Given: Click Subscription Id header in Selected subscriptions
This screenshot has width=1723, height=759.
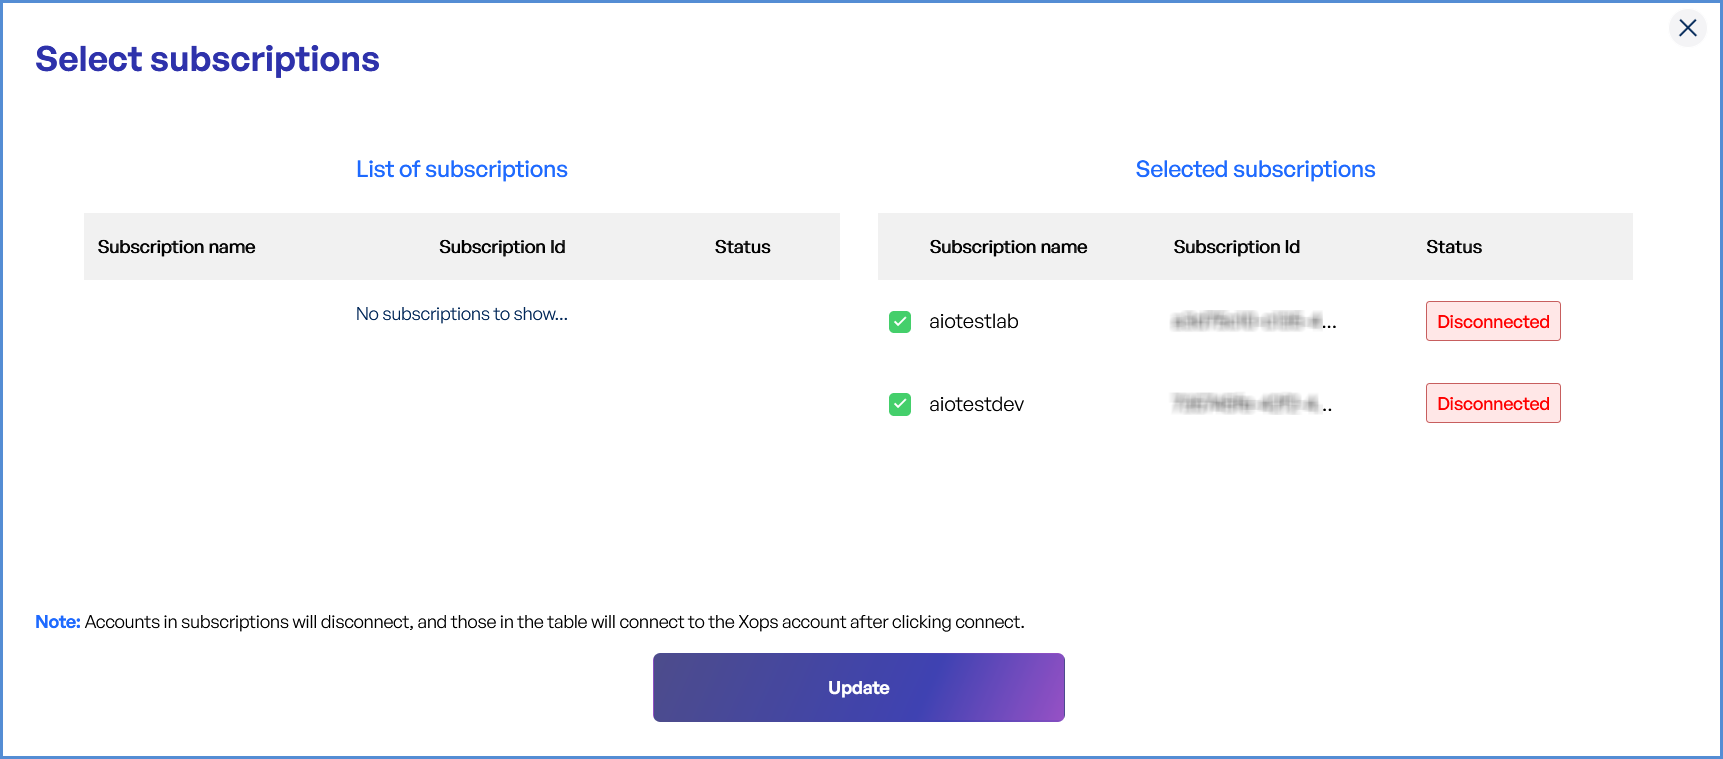Looking at the screenshot, I should tap(1236, 247).
